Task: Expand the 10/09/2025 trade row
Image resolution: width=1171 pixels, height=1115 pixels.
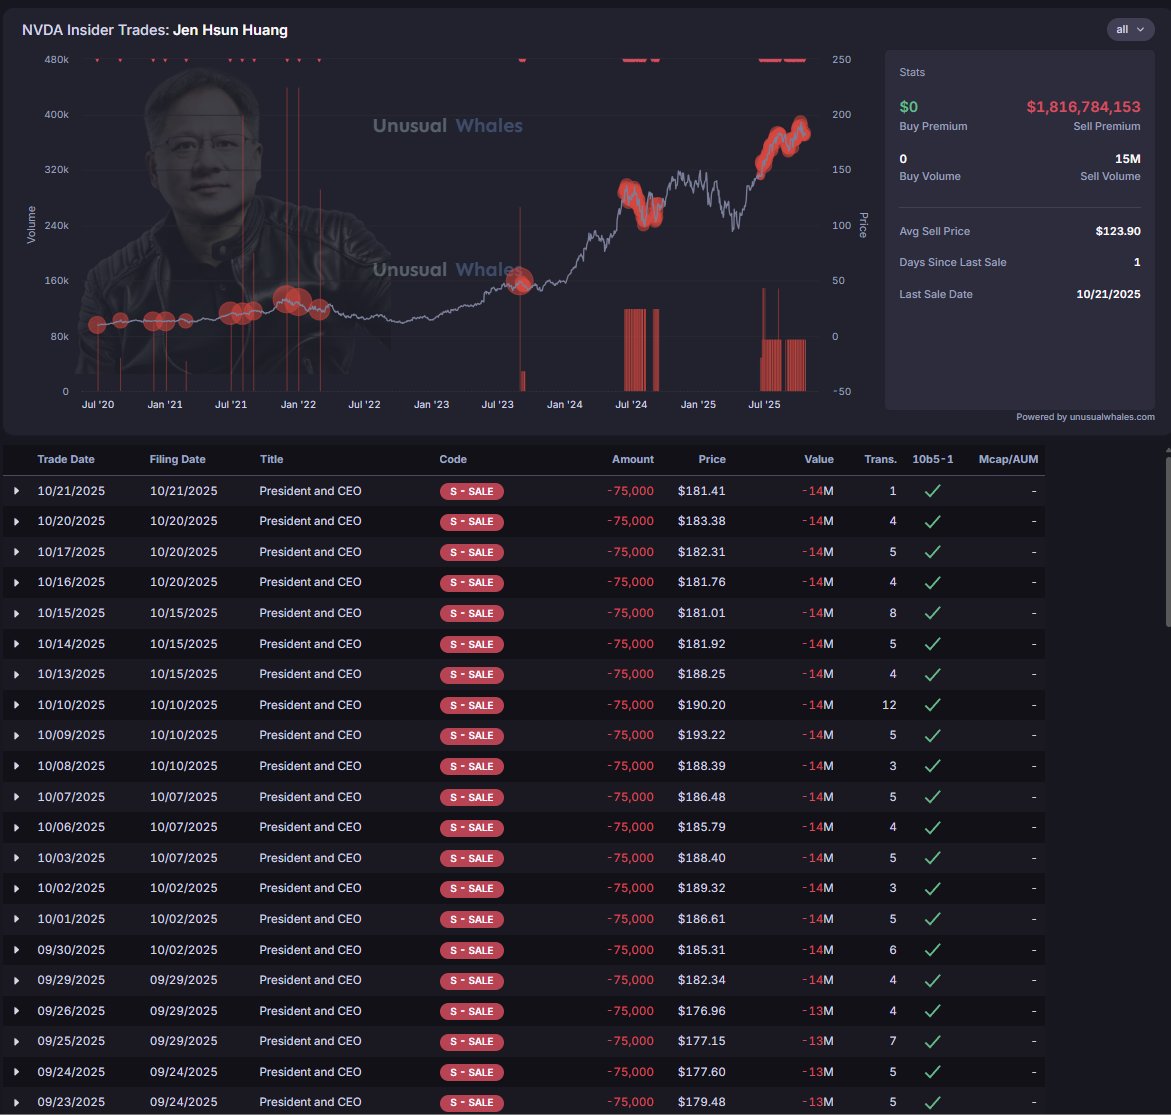Action: [16, 736]
